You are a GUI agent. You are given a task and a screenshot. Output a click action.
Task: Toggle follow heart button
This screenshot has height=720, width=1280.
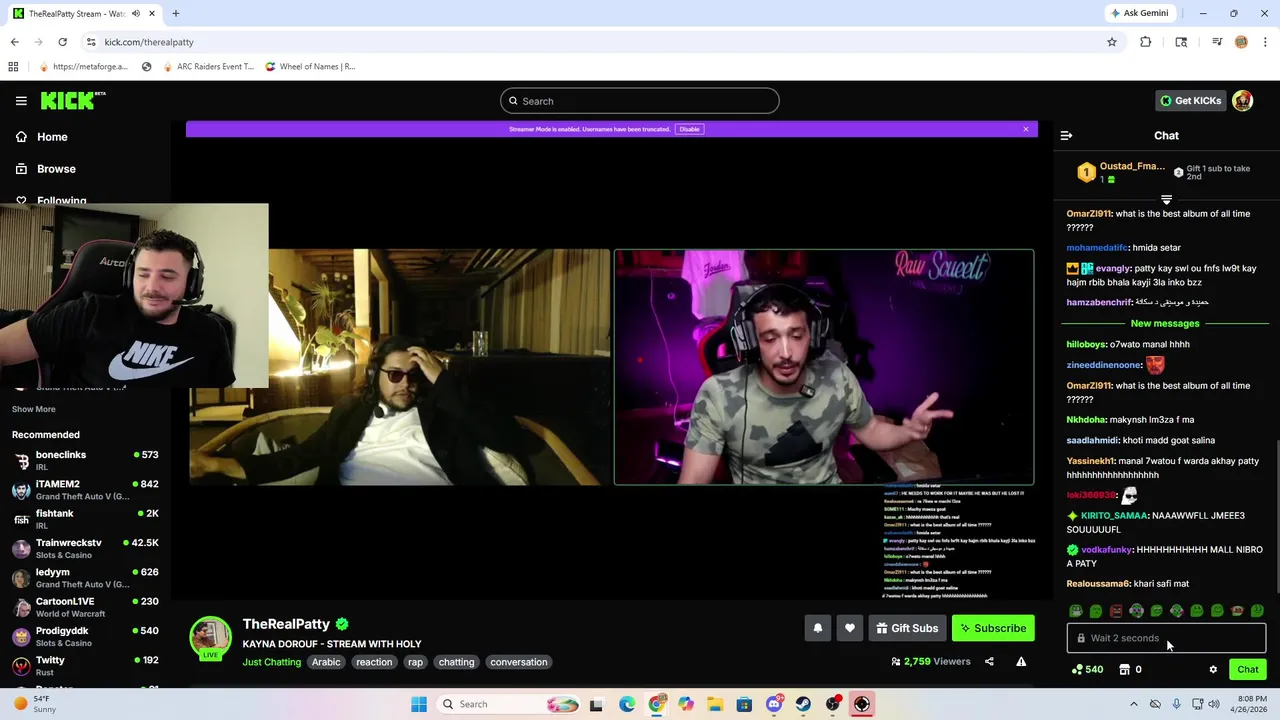pos(850,628)
